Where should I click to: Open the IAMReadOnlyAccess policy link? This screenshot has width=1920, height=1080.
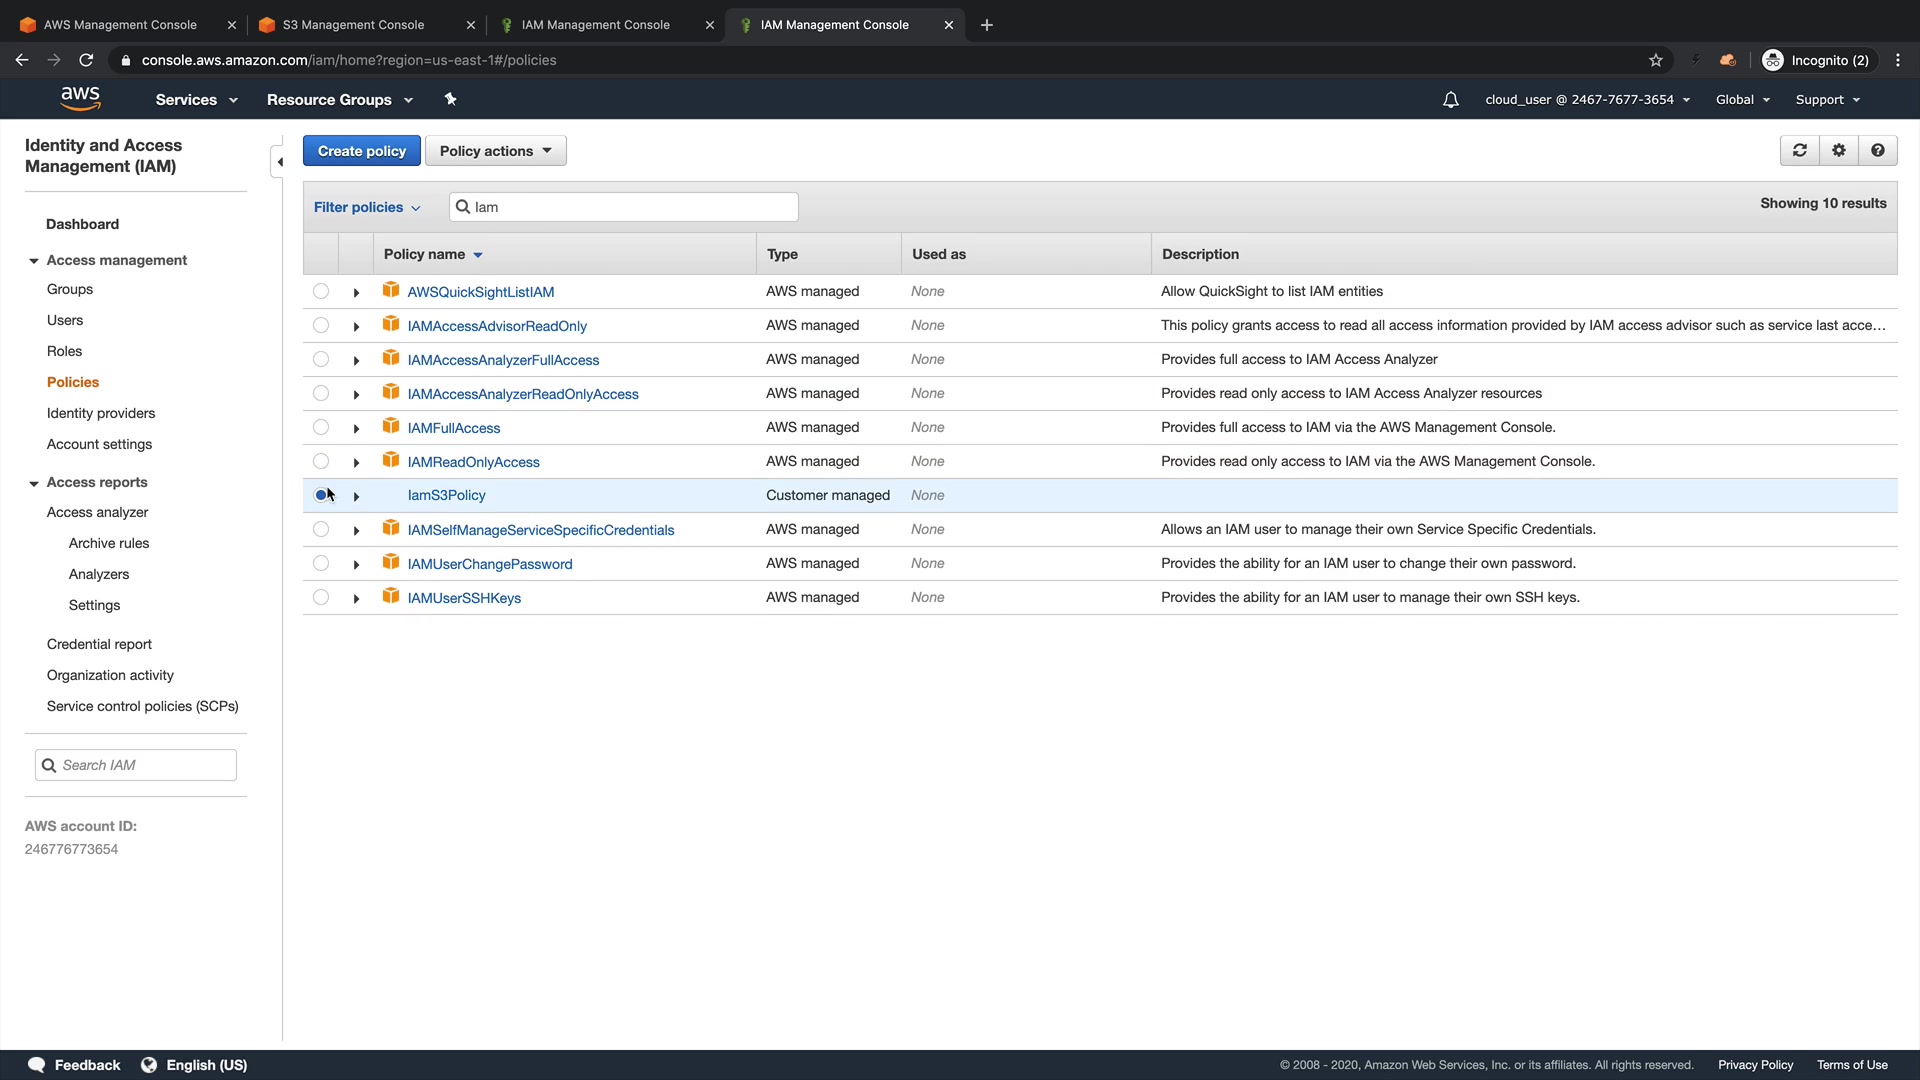[x=473, y=462]
